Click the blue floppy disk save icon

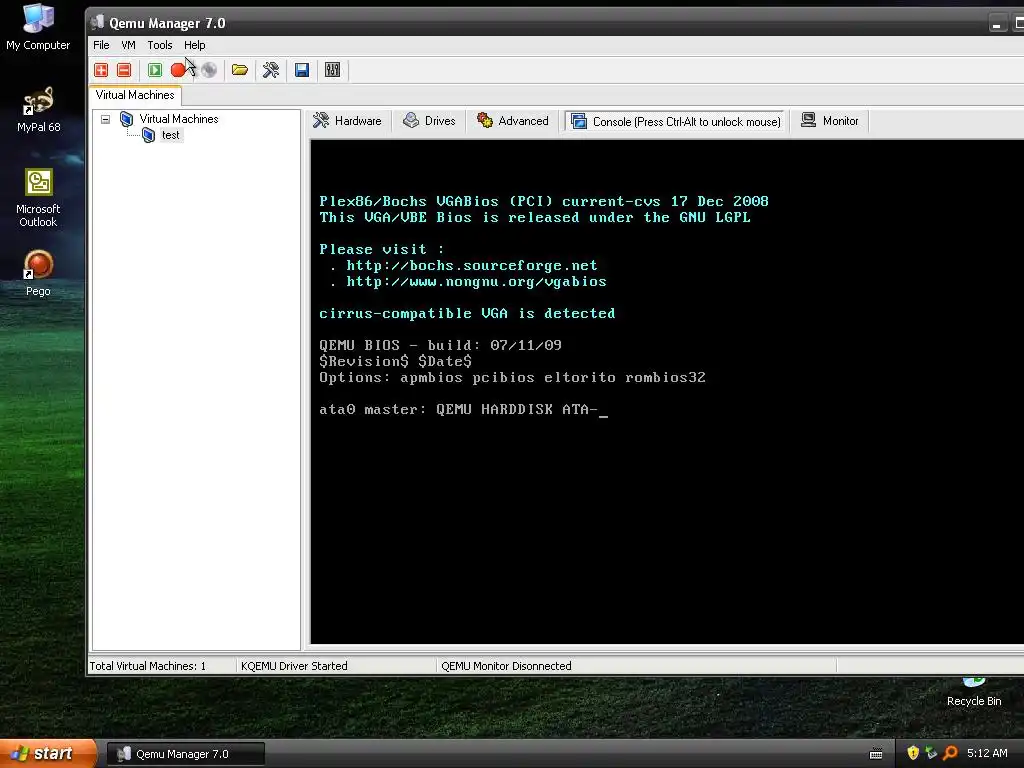(x=302, y=70)
